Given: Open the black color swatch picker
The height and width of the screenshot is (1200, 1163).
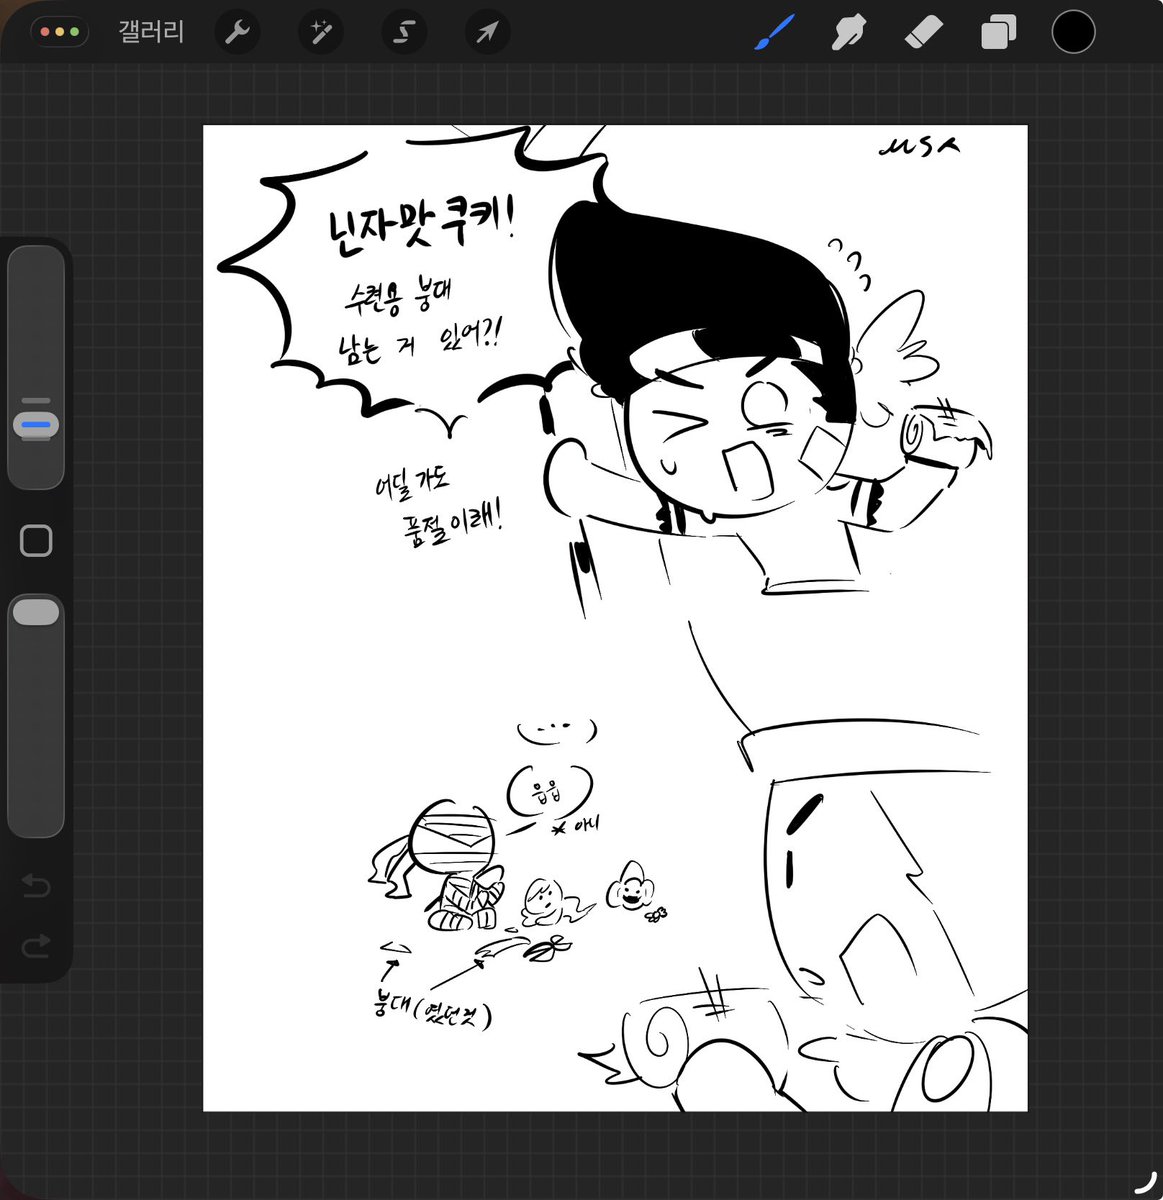Looking at the screenshot, I should tap(1073, 32).
